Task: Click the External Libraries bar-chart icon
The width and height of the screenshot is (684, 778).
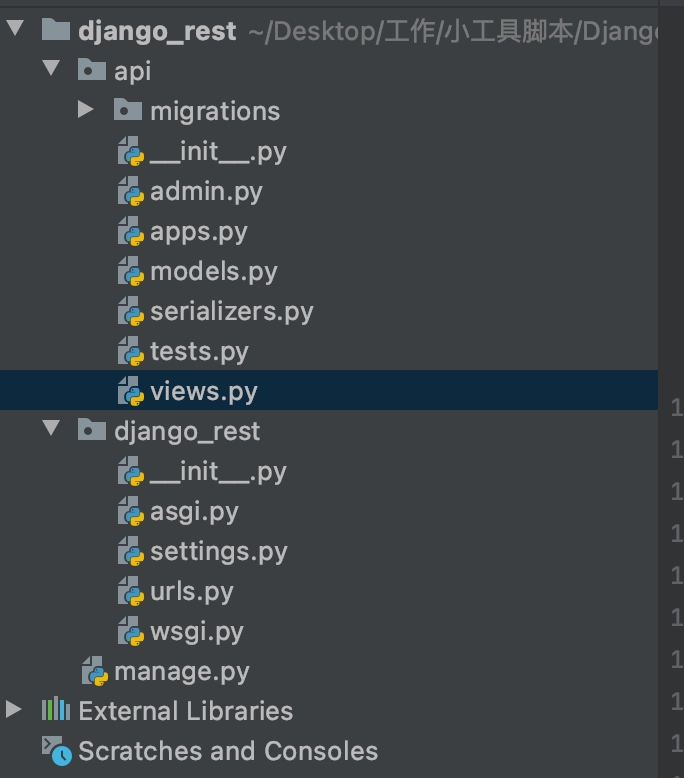Action: coord(55,711)
